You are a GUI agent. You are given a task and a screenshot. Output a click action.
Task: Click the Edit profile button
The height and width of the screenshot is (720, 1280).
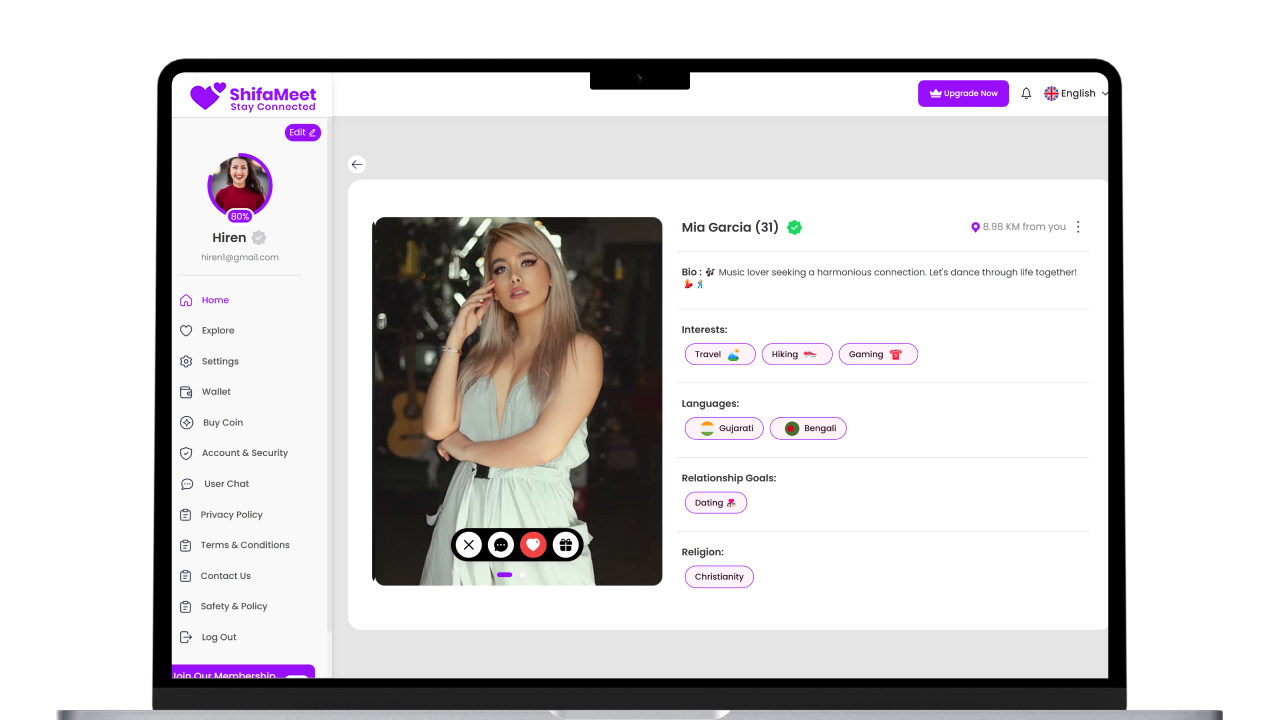pyautogui.click(x=302, y=132)
